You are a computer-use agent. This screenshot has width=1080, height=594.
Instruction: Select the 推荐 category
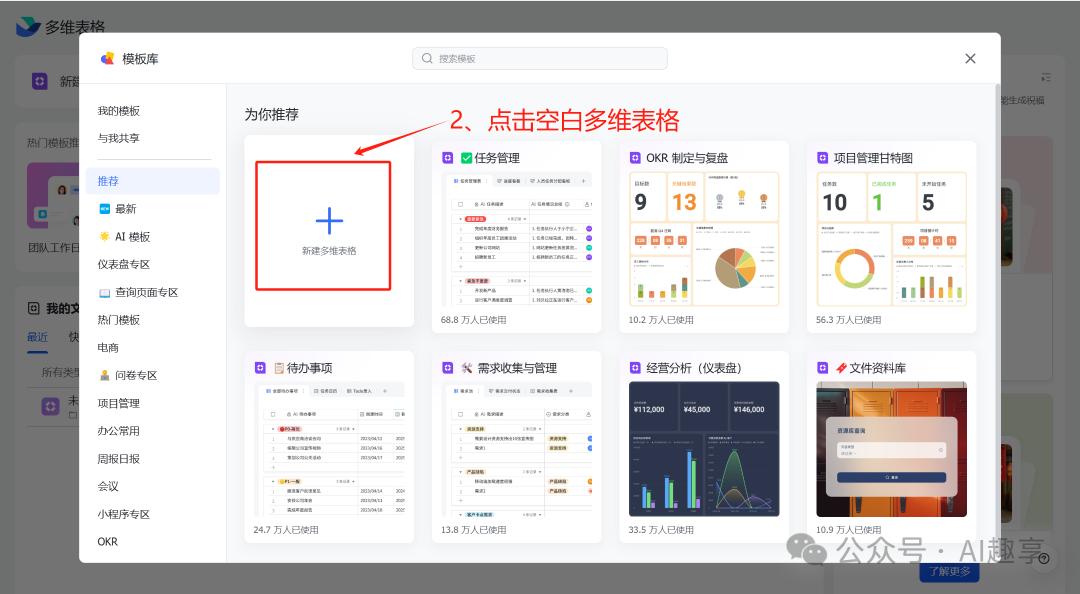153,181
